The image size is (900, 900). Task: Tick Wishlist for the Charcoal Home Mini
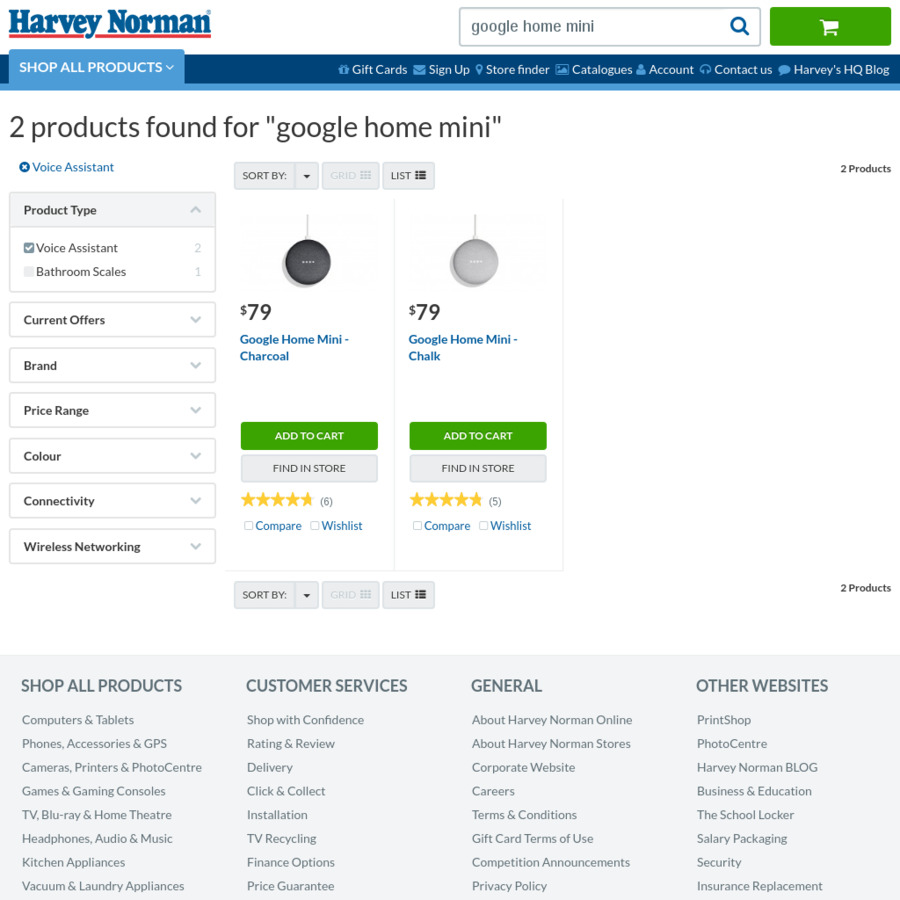click(315, 525)
